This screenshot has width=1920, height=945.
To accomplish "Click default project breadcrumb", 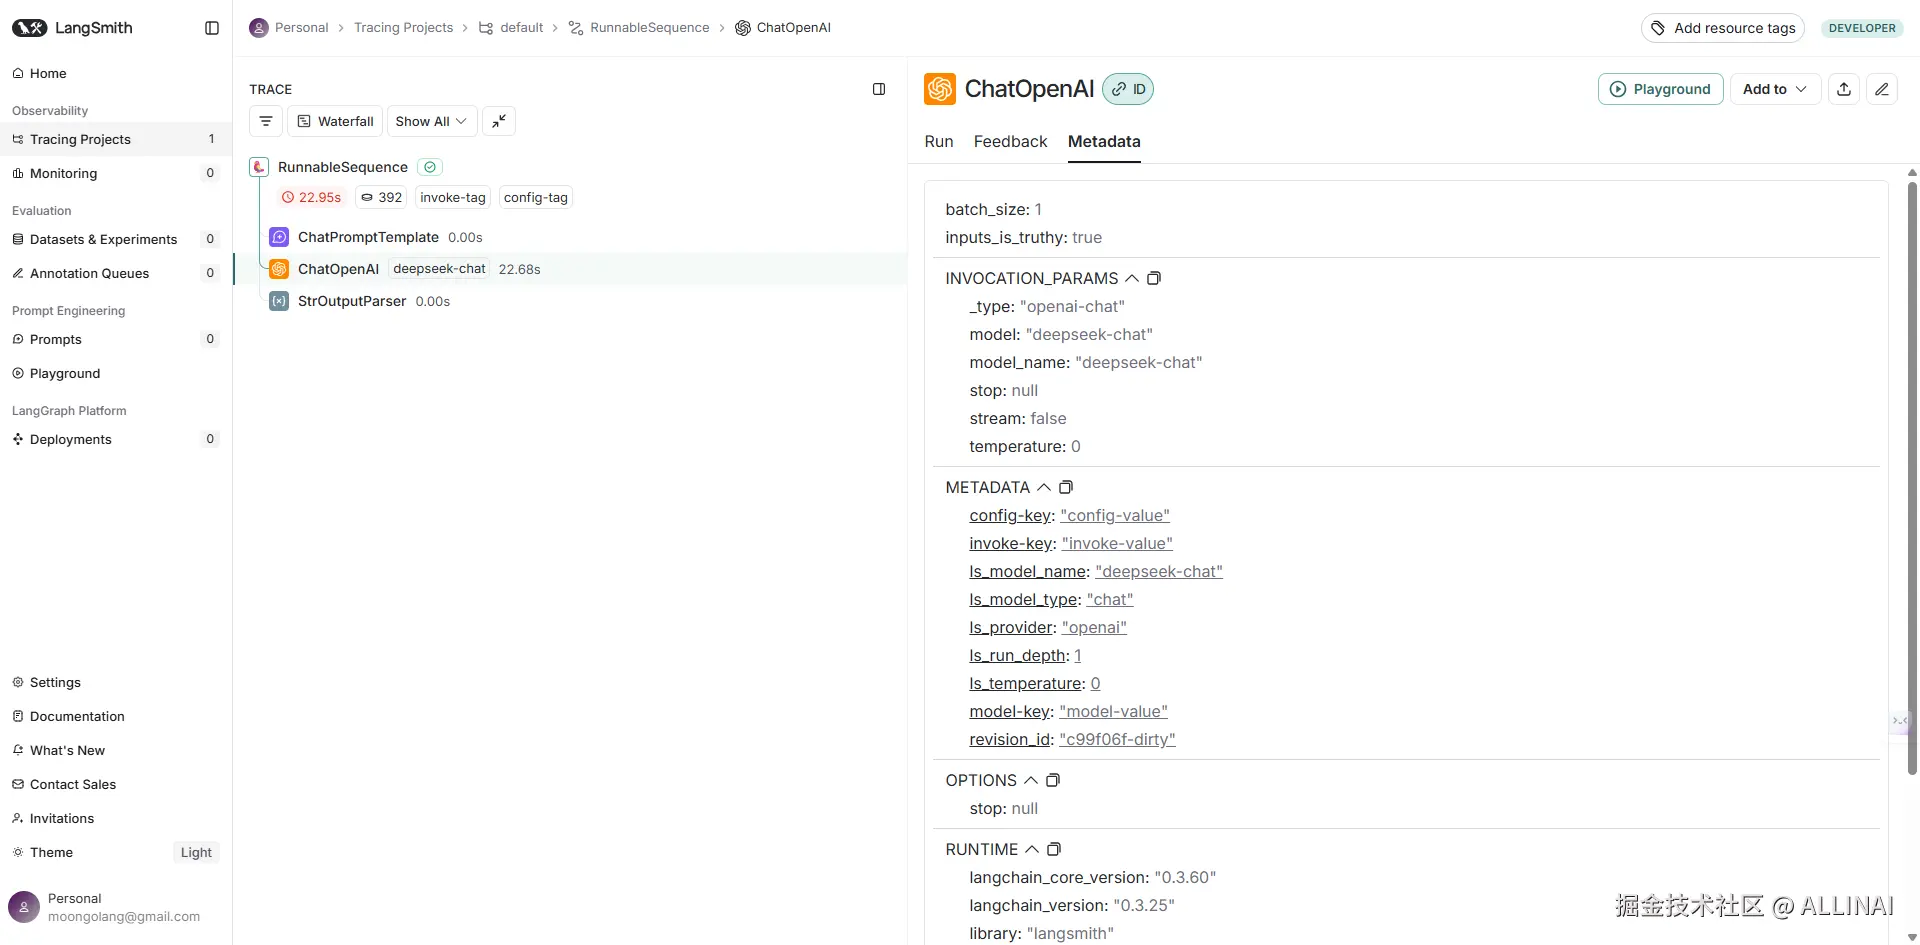I will pyautogui.click(x=511, y=28).
